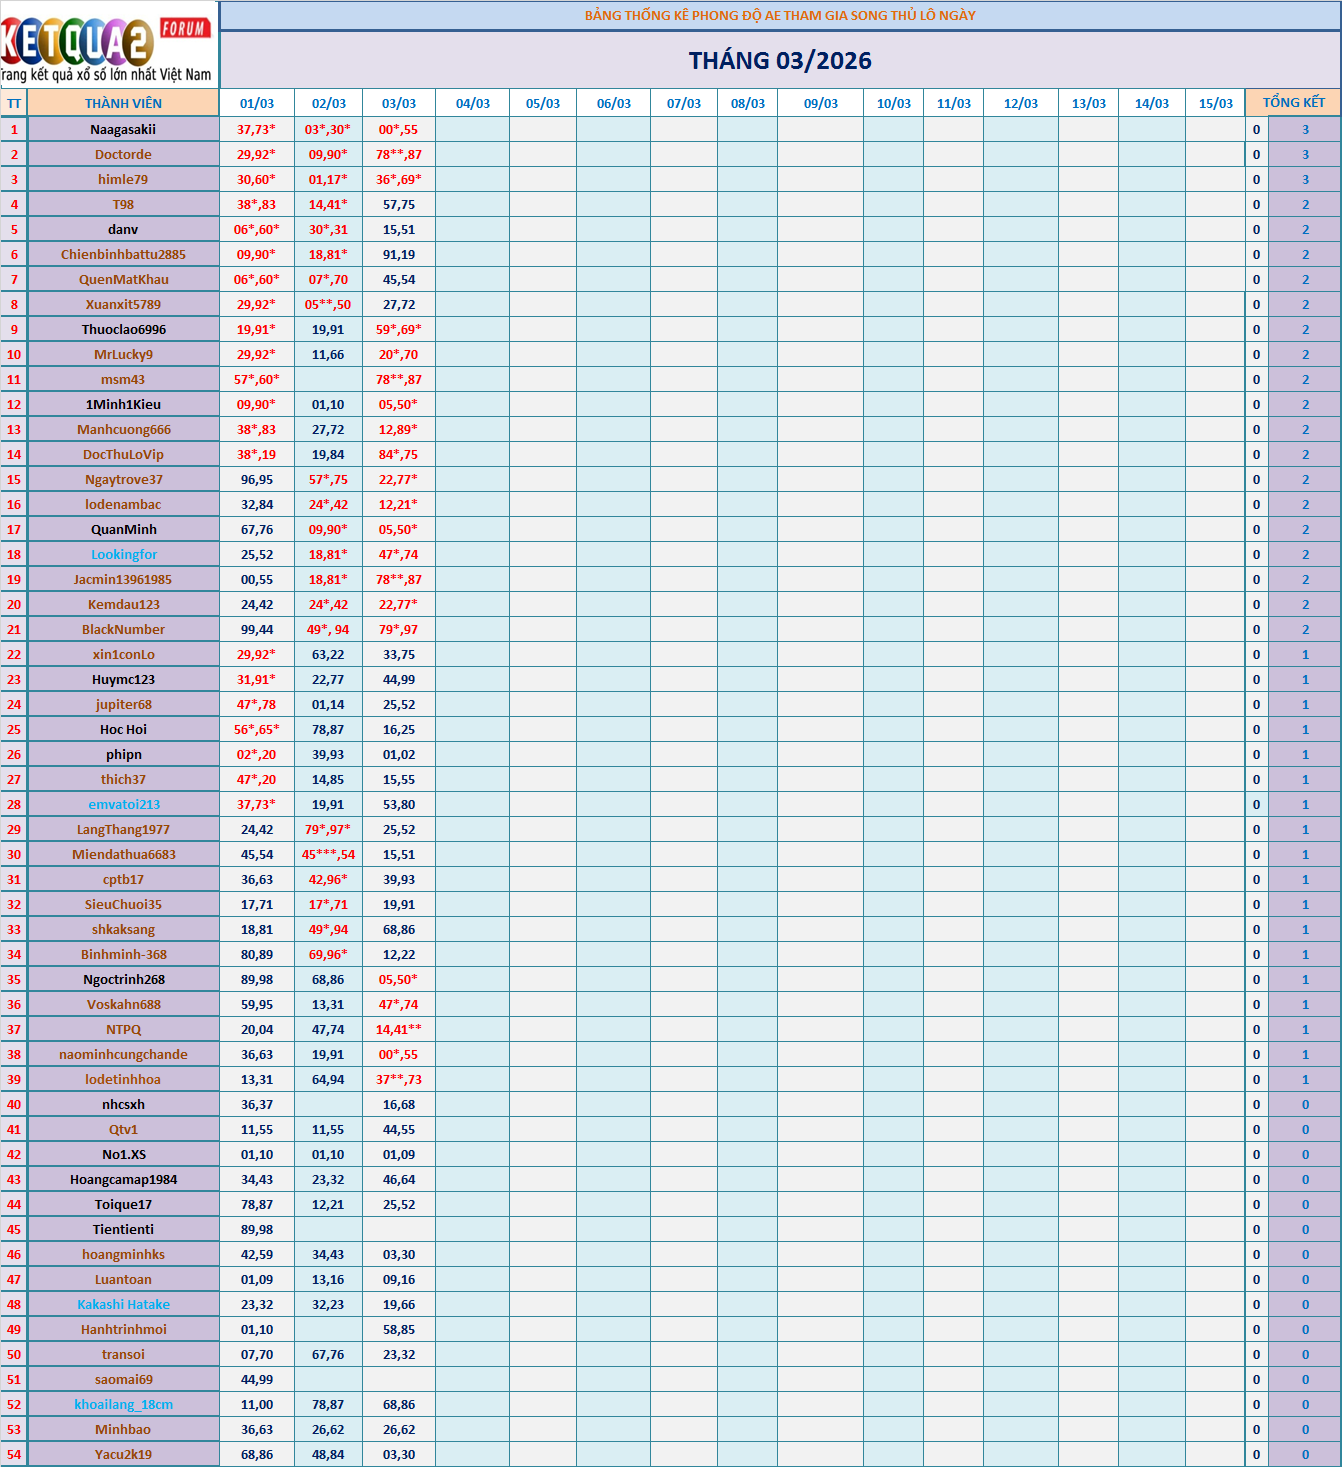Select the THÀNH VIÊN column header
The width and height of the screenshot is (1342, 1467).
pyautogui.click(x=123, y=103)
